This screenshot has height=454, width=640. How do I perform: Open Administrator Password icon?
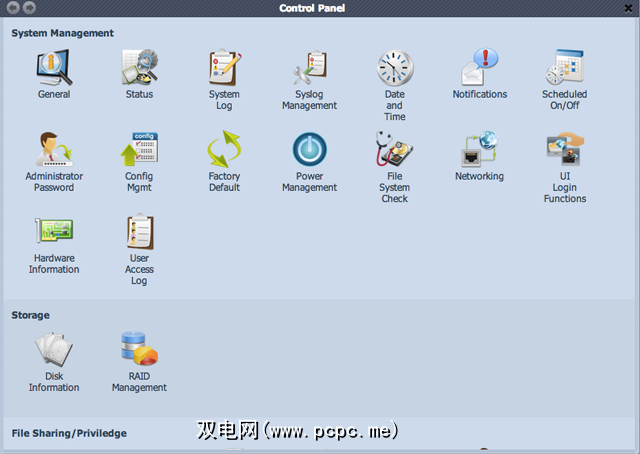click(x=54, y=149)
